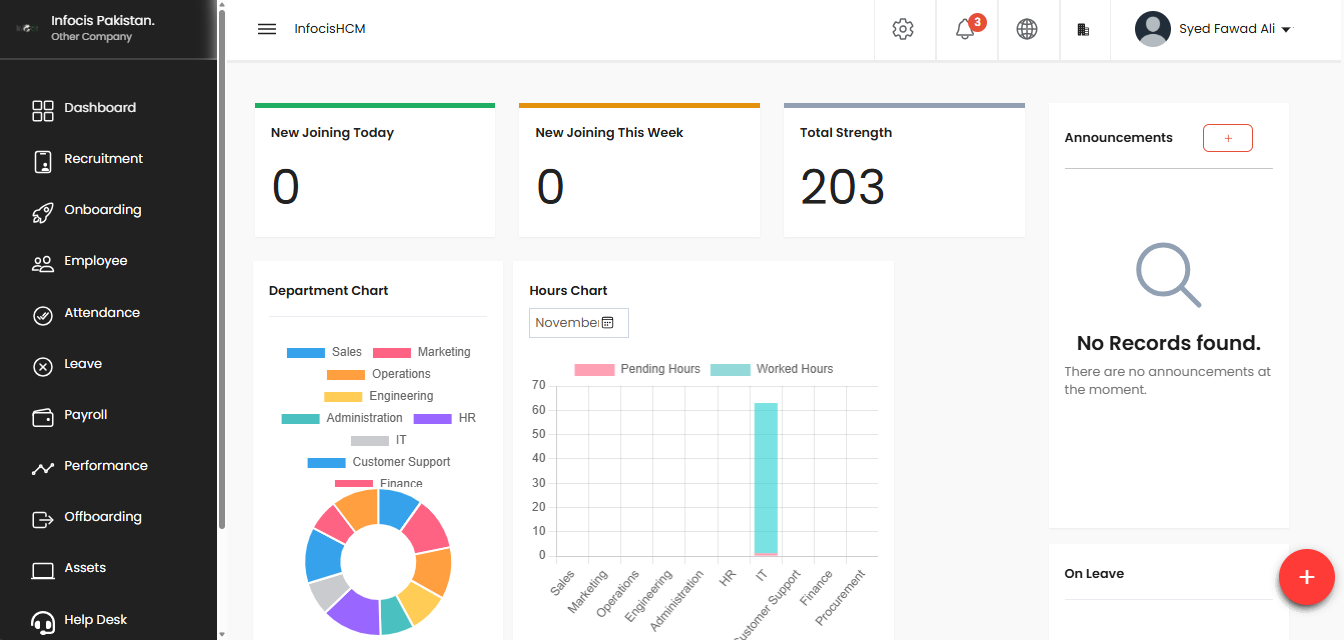Open calendar picker in Hours Chart
The width and height of the screenshot is (1344, 640).
[607, 322]
